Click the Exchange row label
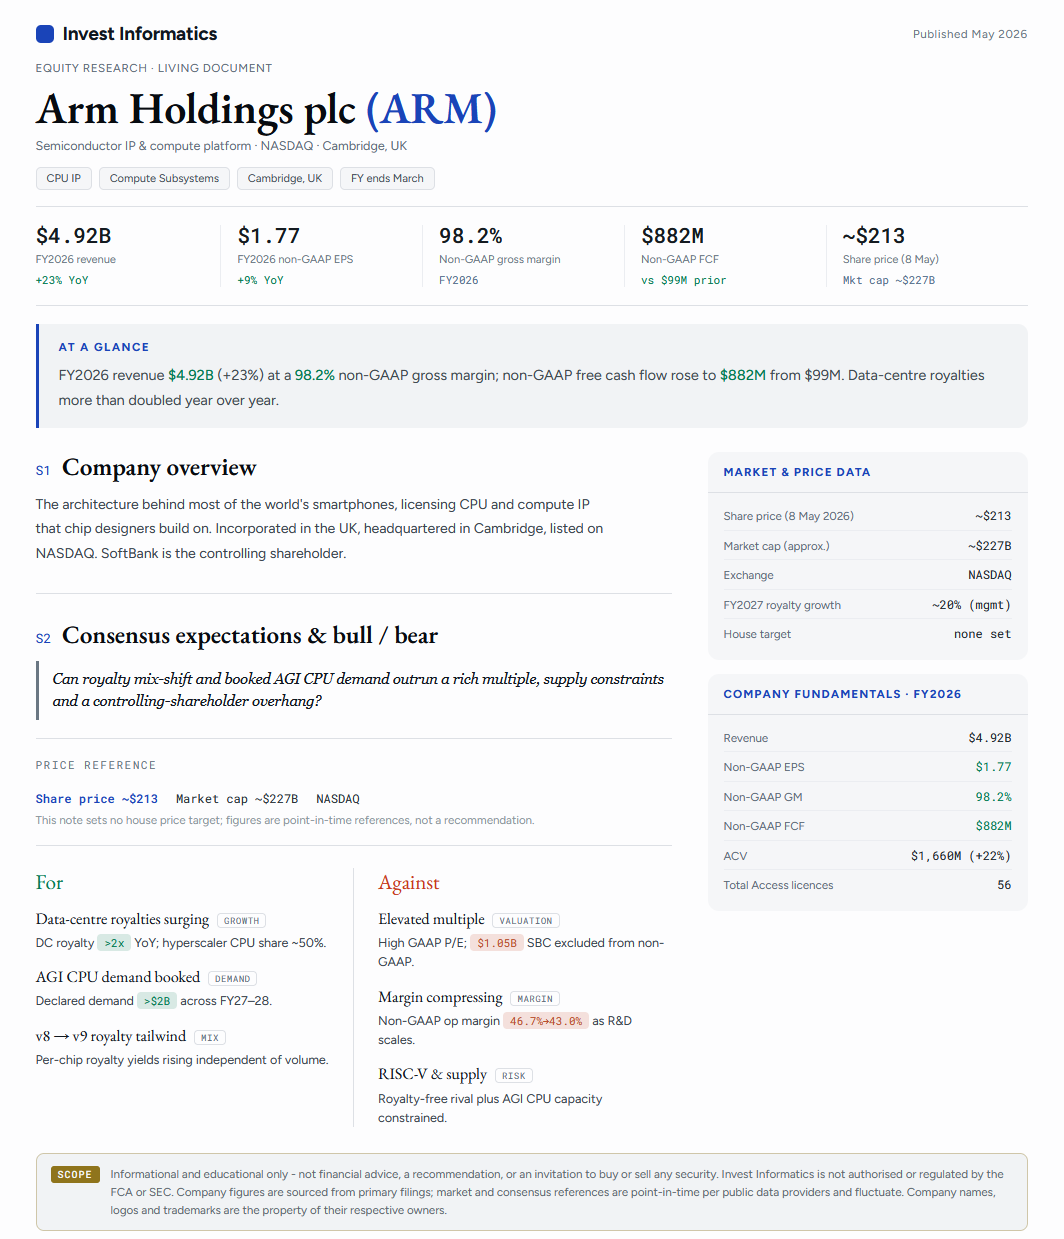Image resolution: width=1064 pixels, height=1239 pixels. pos(748,575)
